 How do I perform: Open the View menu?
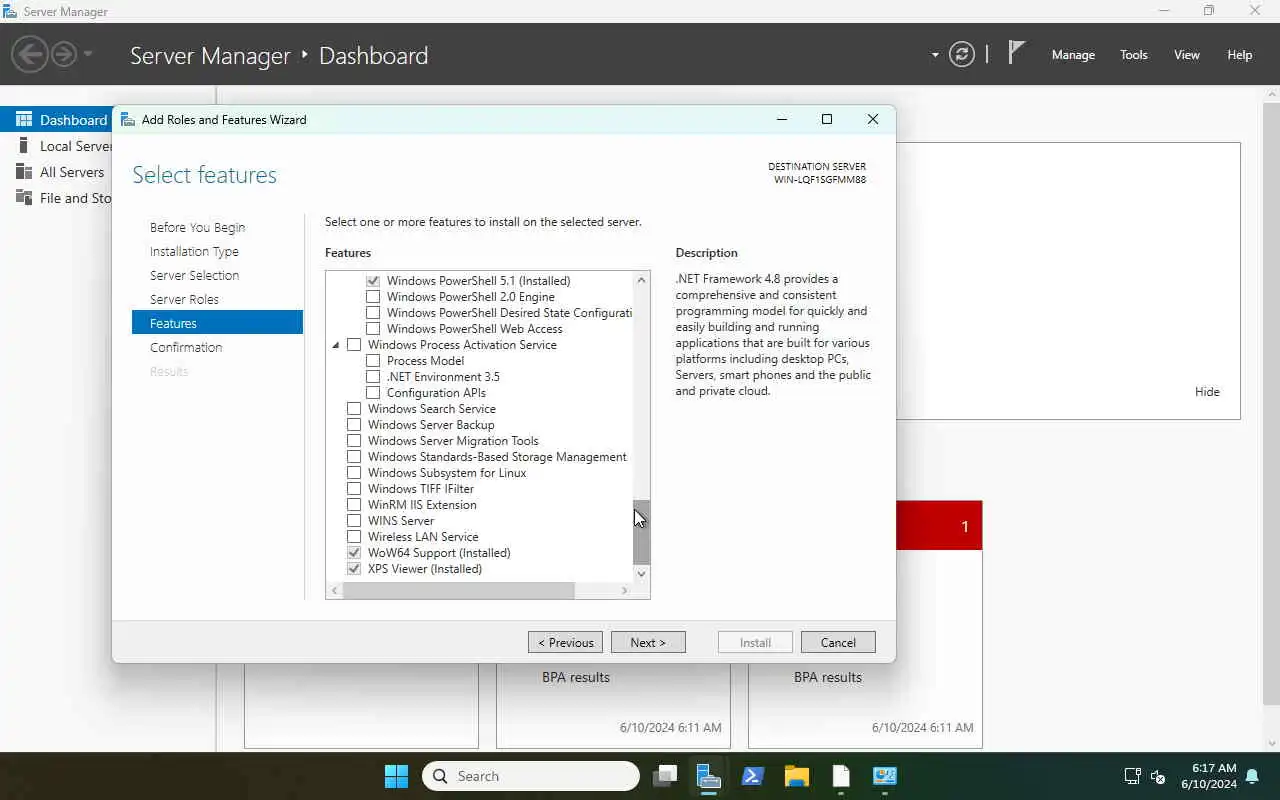pyautogui.click(x=1187, y=55)
